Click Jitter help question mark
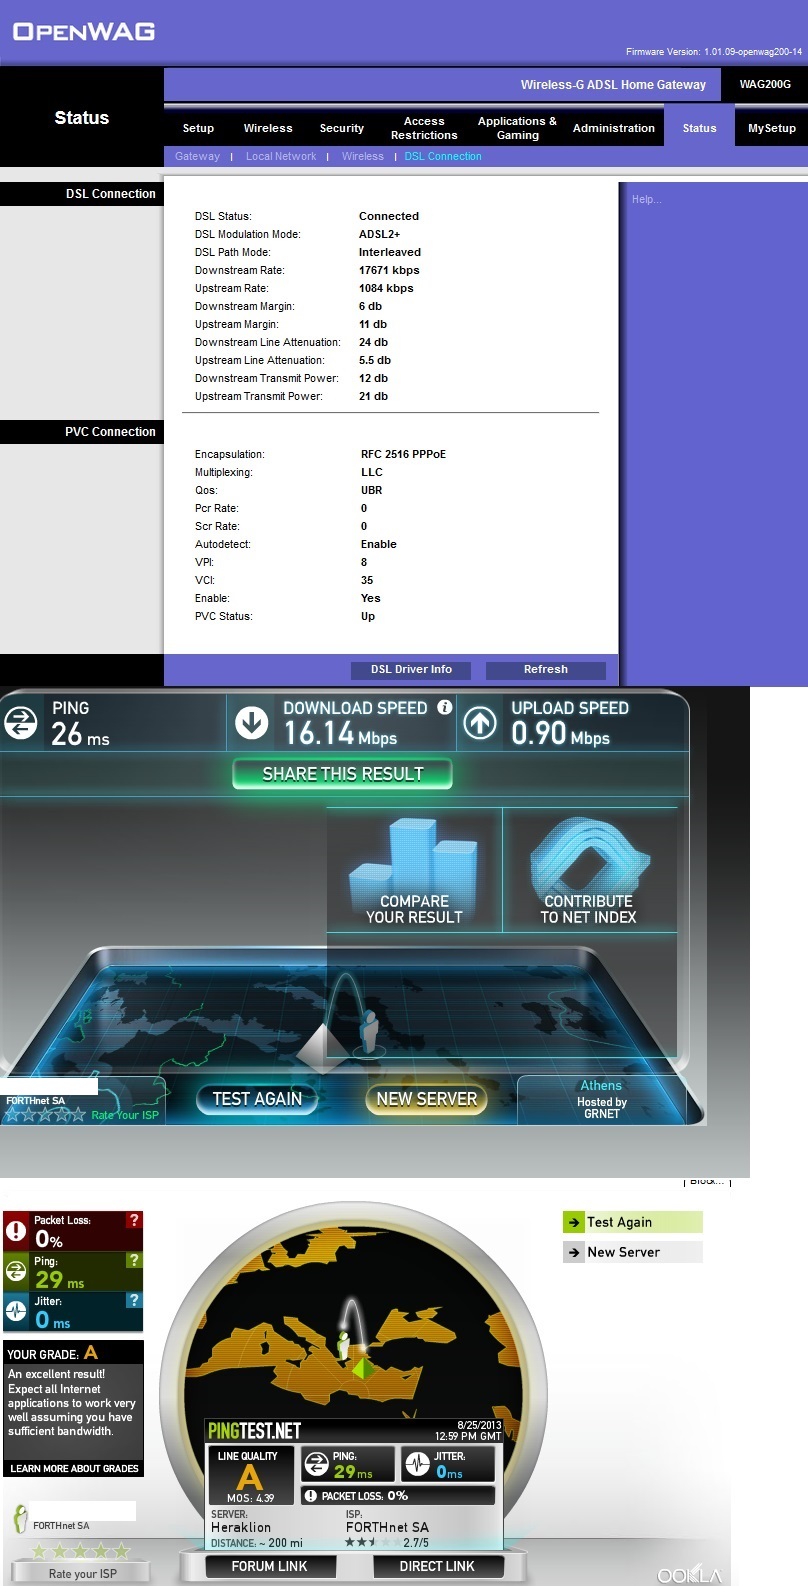Image resolution: width=808 pixels, height=1586 pixels. tap(134, 1300)
